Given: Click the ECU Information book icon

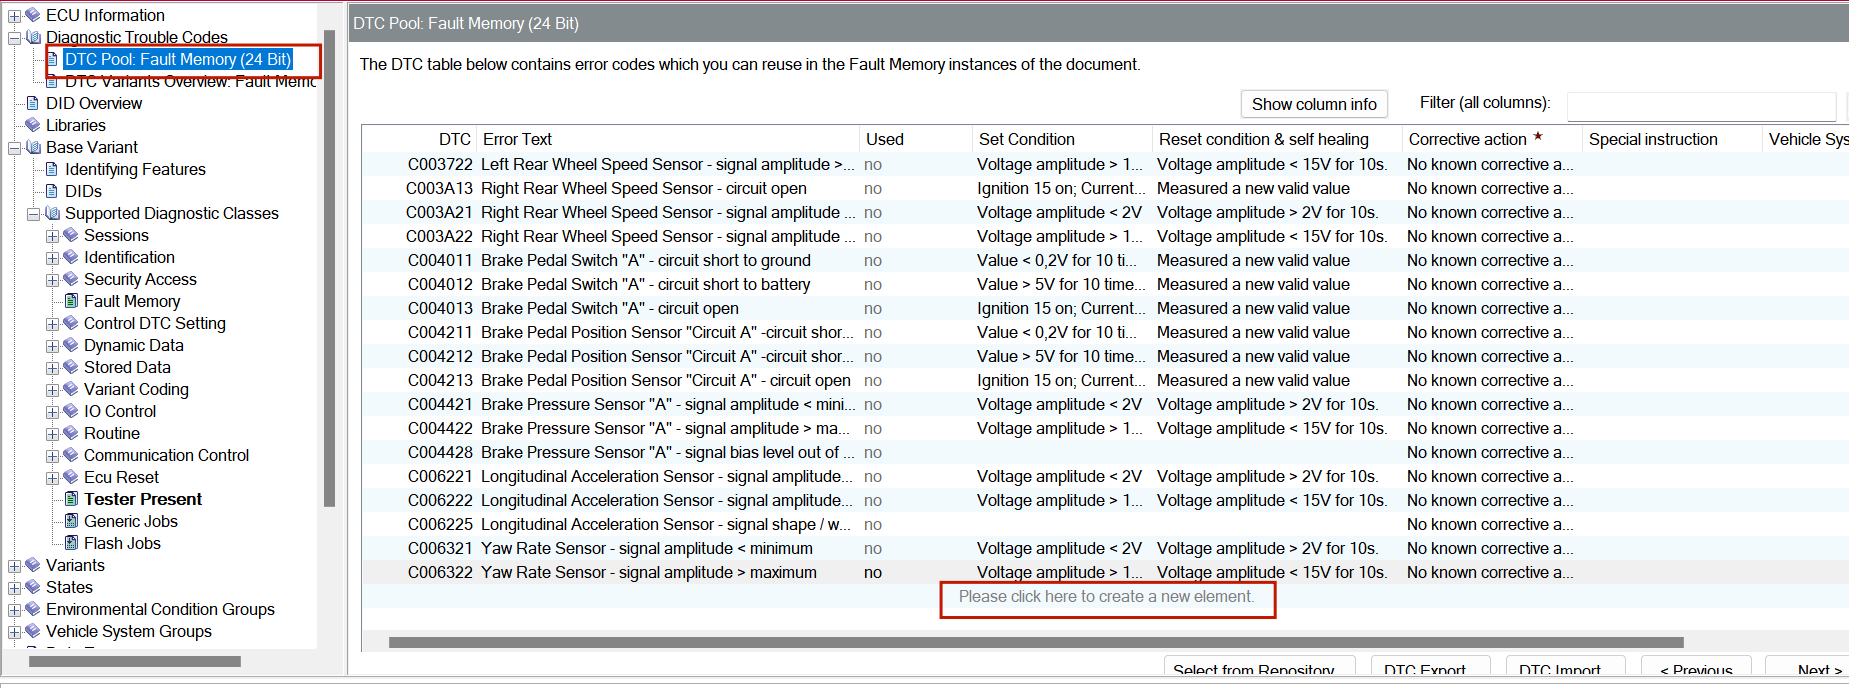Looking at the screenshot, I should click(x=33, y=15).
